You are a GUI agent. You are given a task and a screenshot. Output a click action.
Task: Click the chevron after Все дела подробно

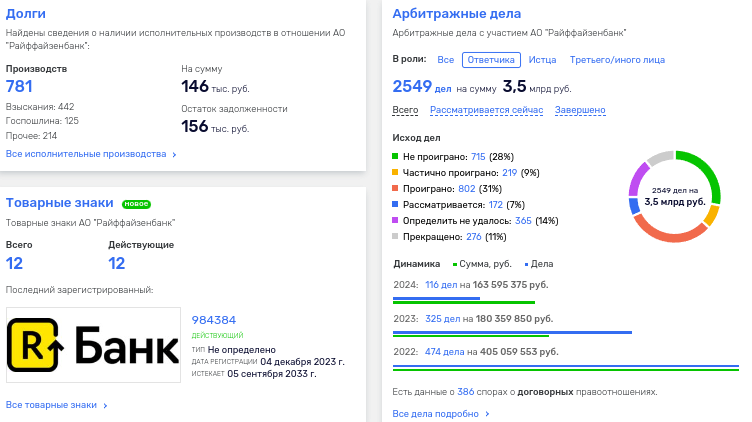pos(487,414)
